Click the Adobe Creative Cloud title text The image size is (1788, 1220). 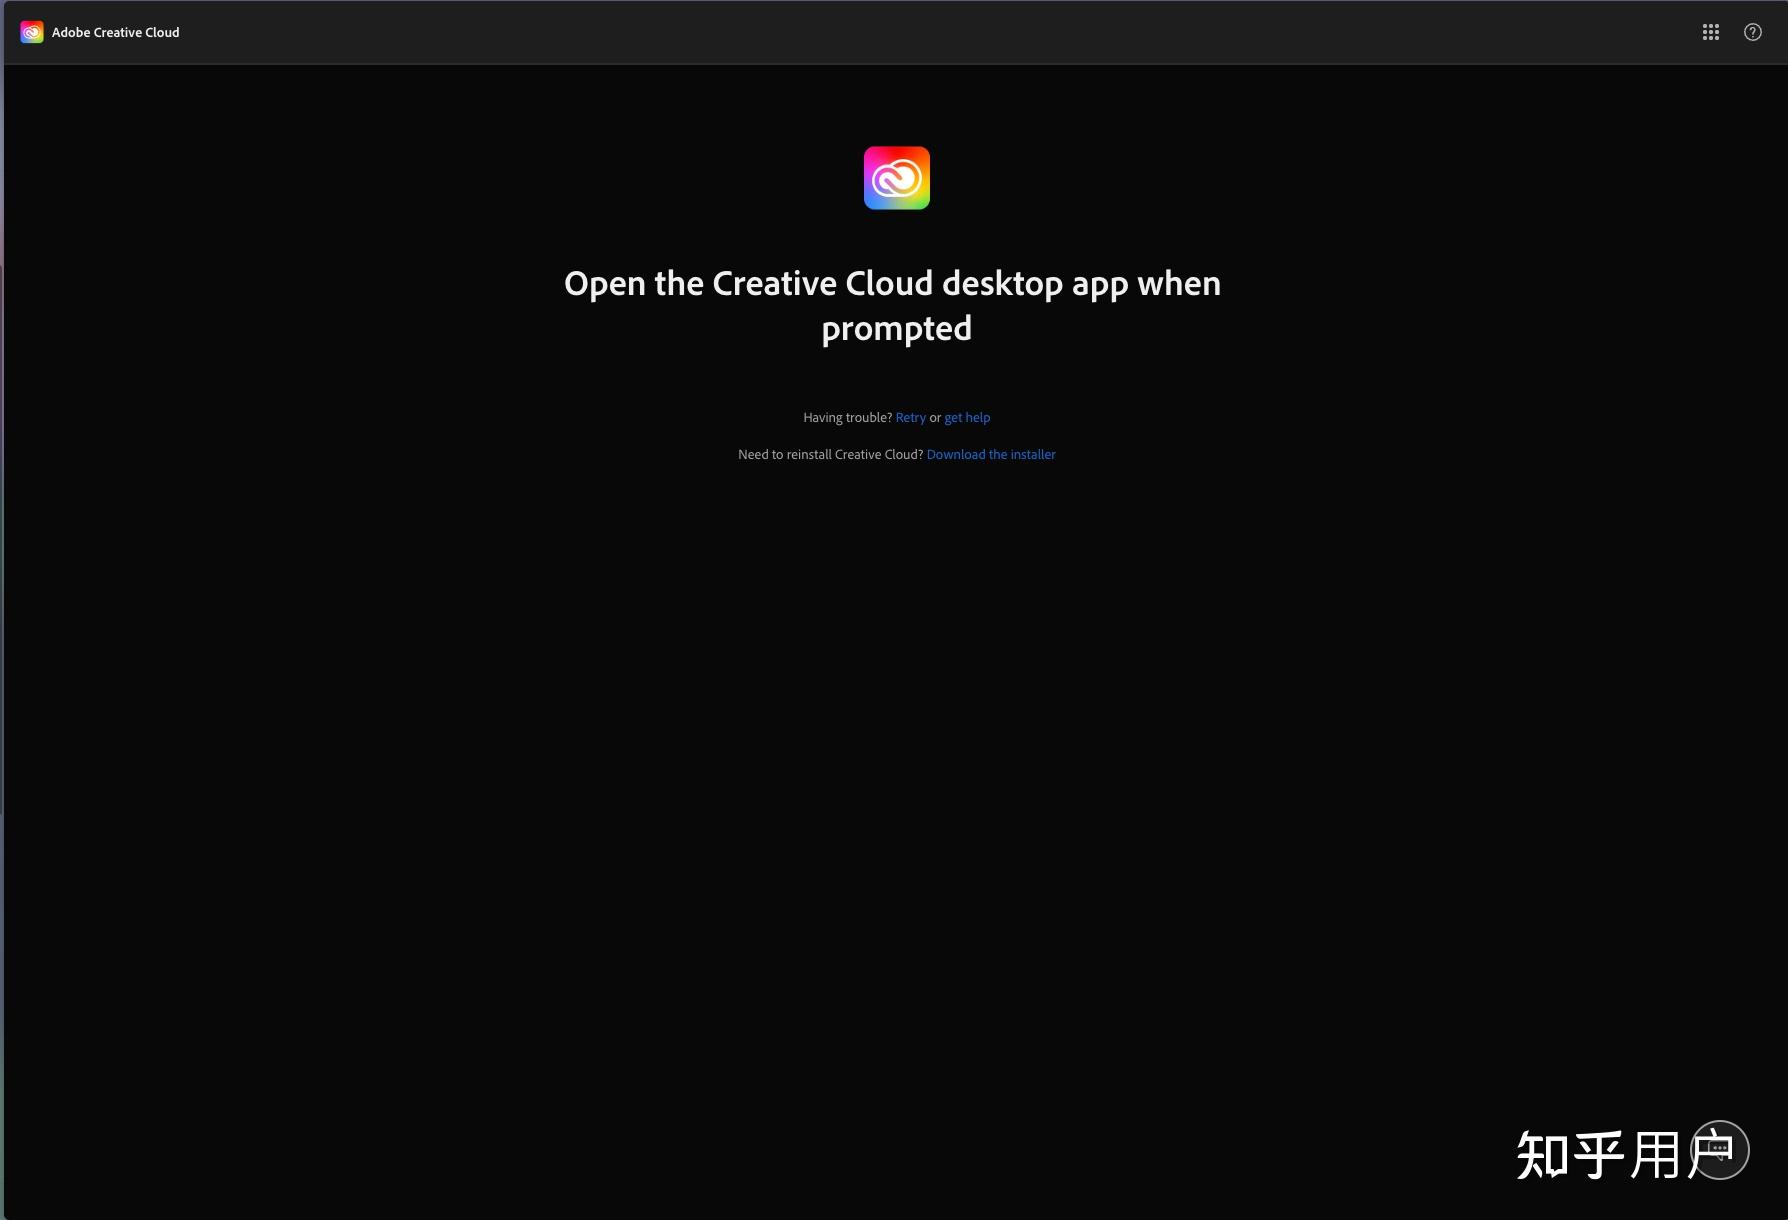[115, 31]
